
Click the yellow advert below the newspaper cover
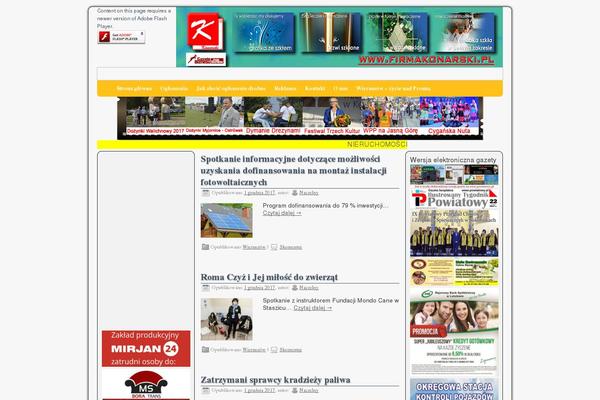(454, 272)
